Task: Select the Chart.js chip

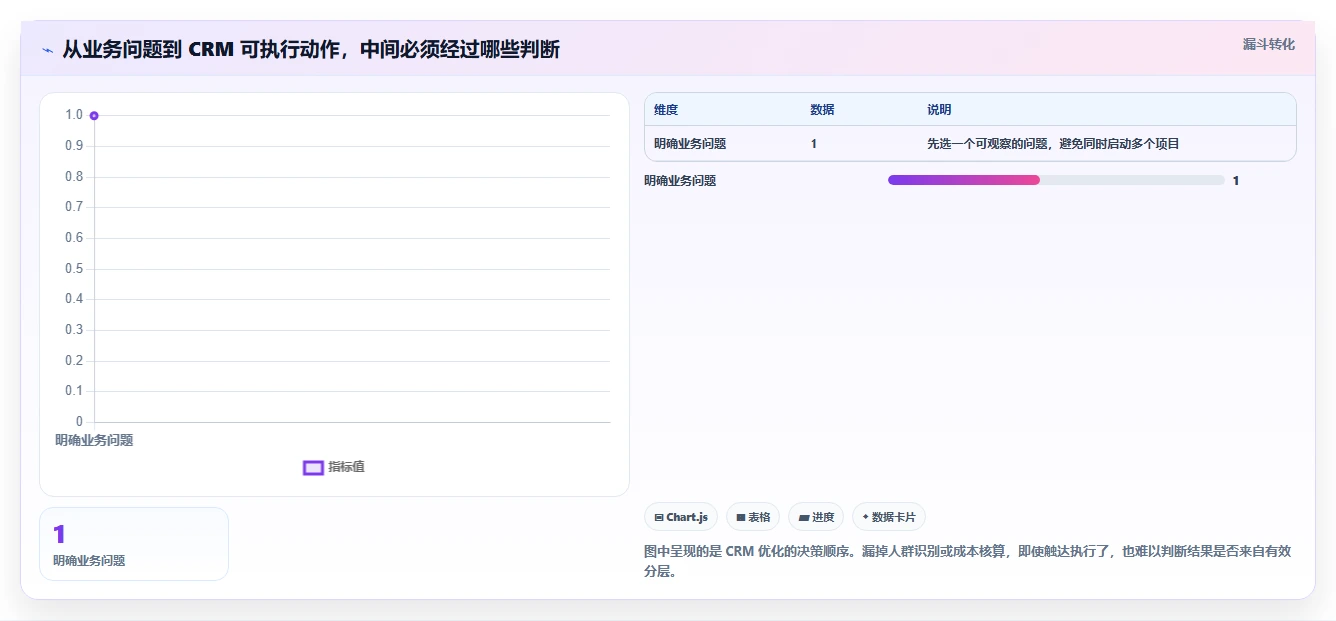Action: (681, 517)
